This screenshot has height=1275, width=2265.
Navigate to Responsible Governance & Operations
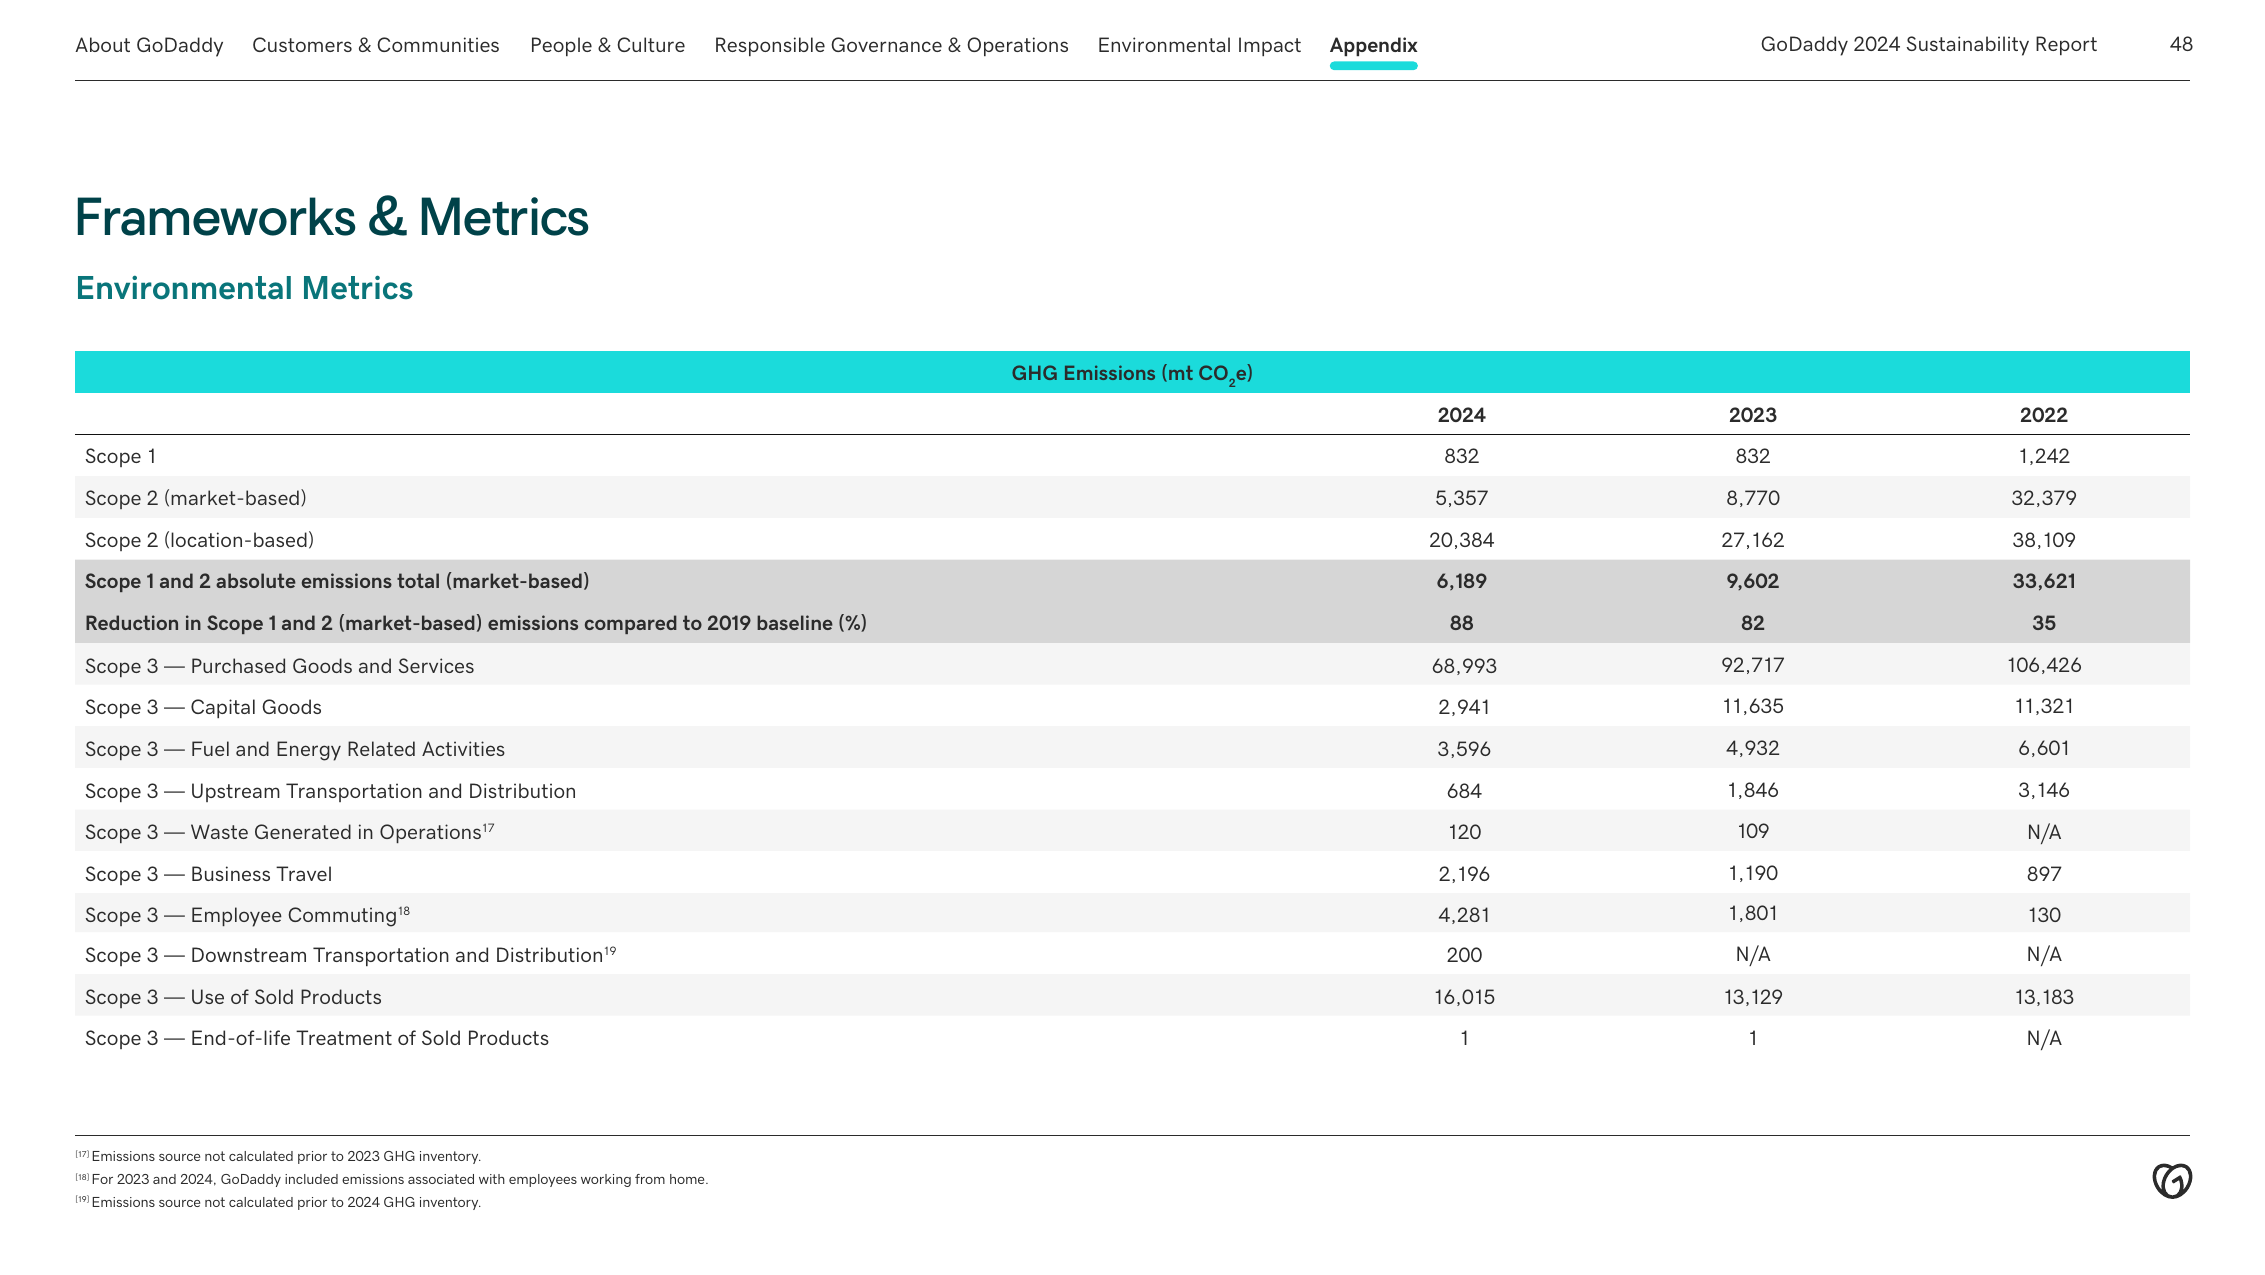891,45
